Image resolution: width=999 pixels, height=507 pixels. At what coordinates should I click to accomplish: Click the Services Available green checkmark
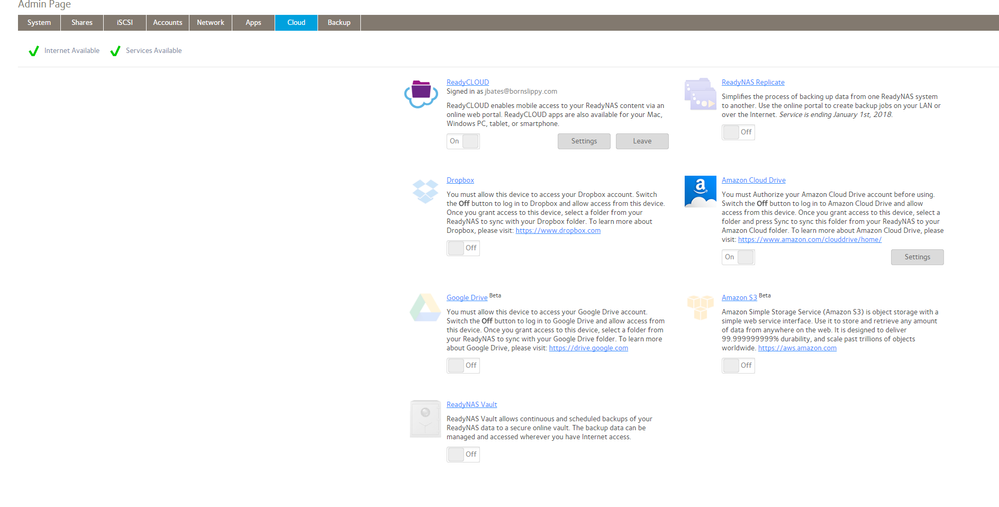pyautogui.click(x=115, y=51)
